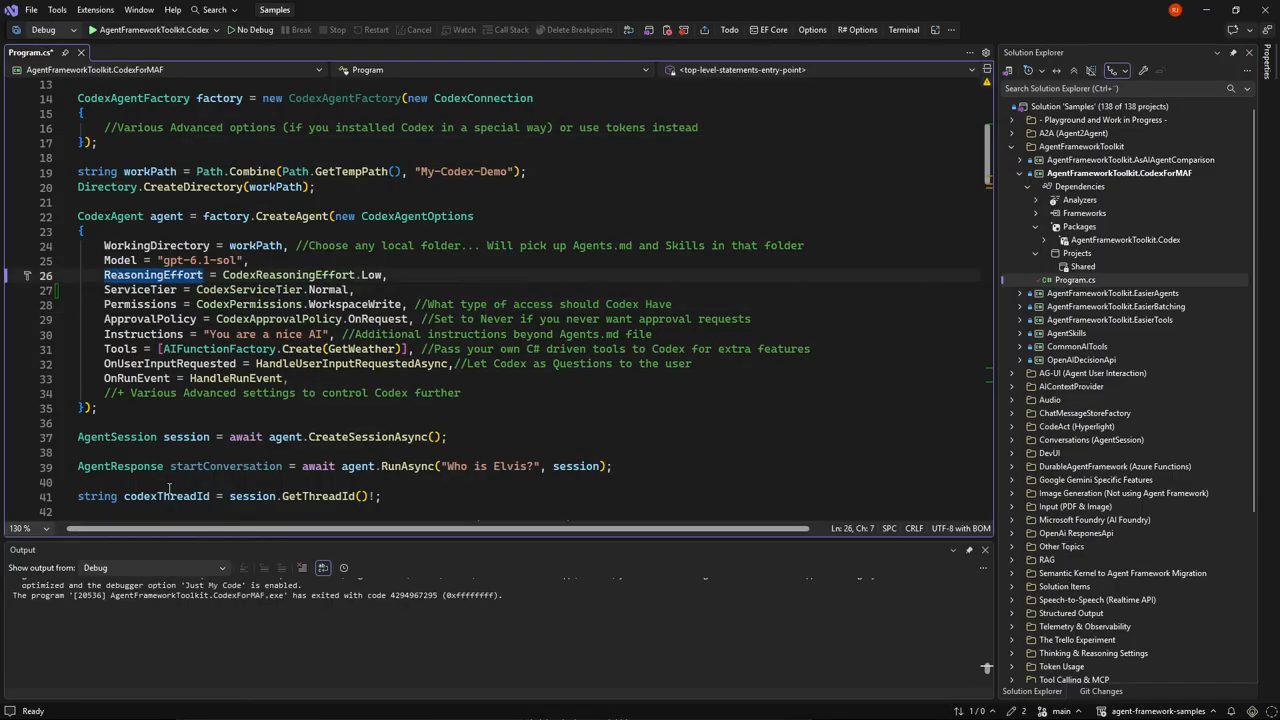This screenshot has height=720, width=1280.
Task: Toggle SPC indentation indicator in editor status
Action: [889, 529]
